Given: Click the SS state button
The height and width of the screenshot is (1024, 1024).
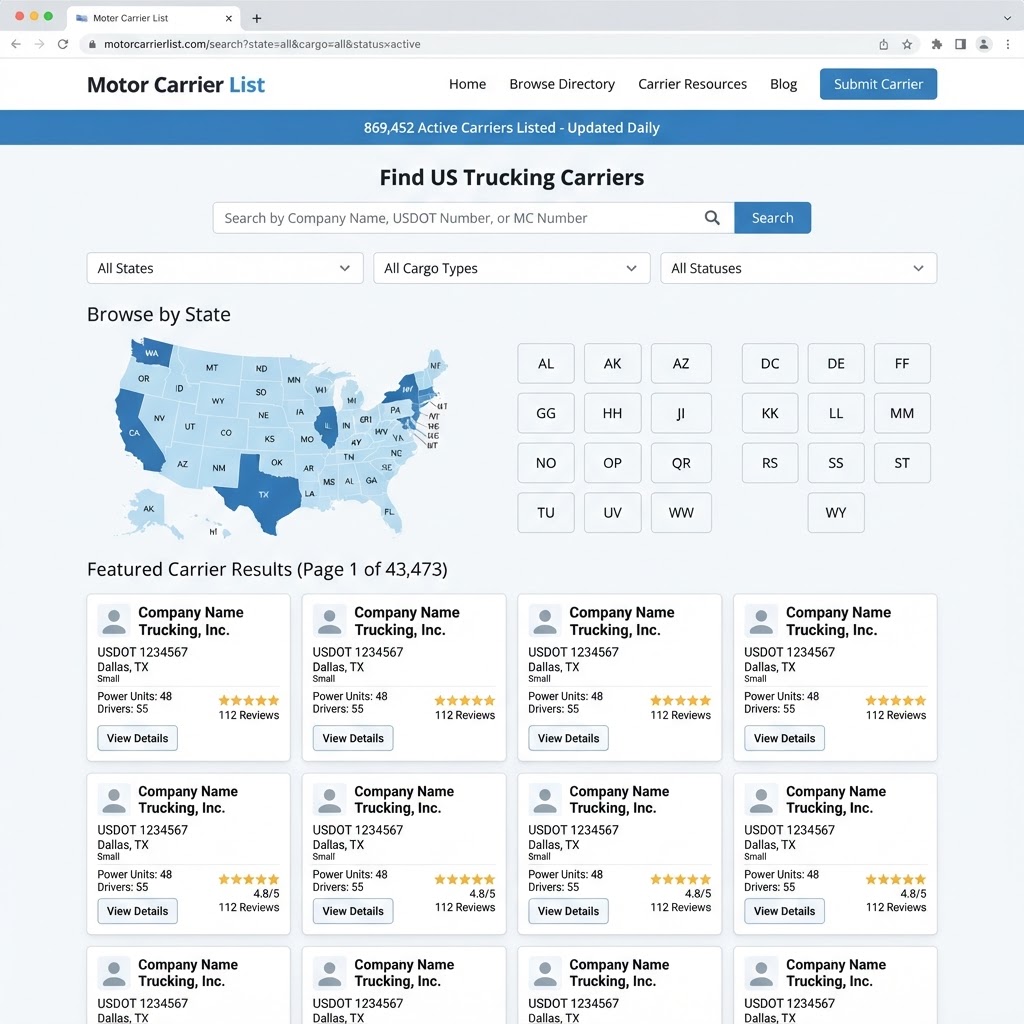Looking at the screenshot, I should pos(836,463).
